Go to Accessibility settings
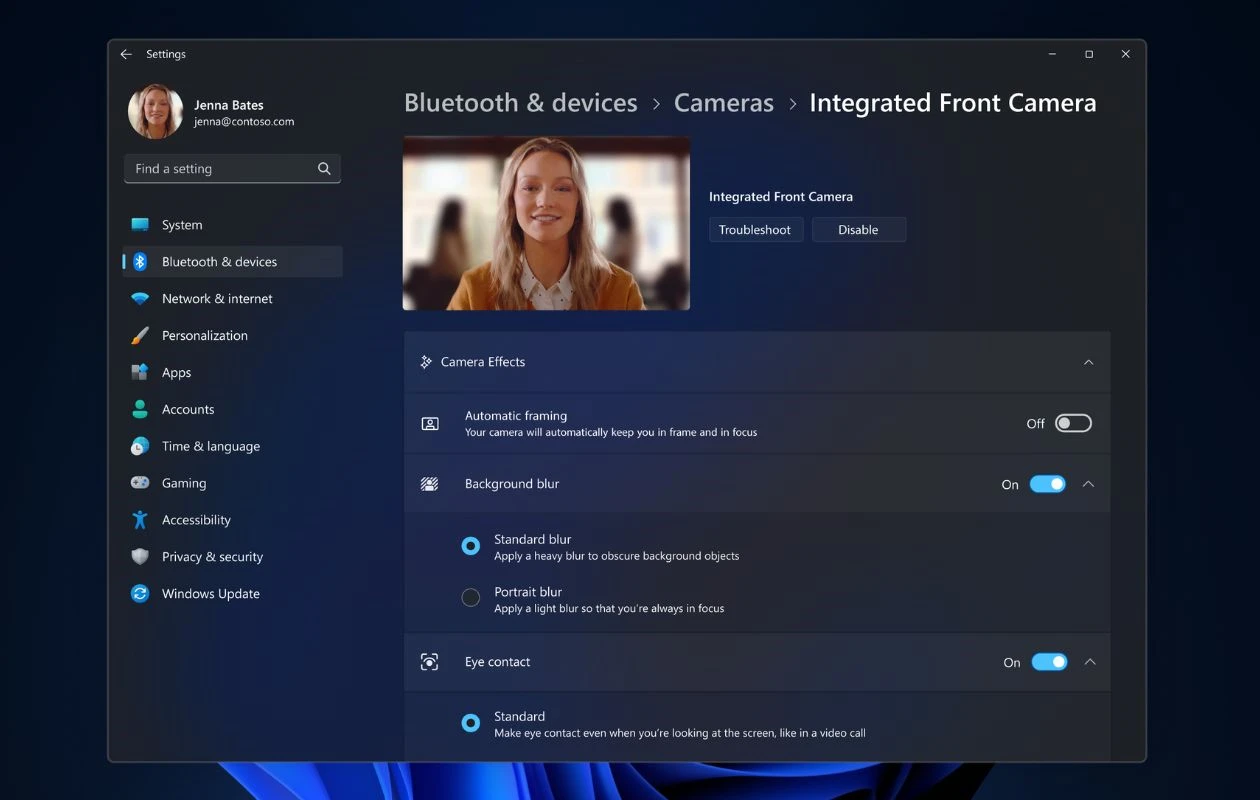 coord(232,520)
